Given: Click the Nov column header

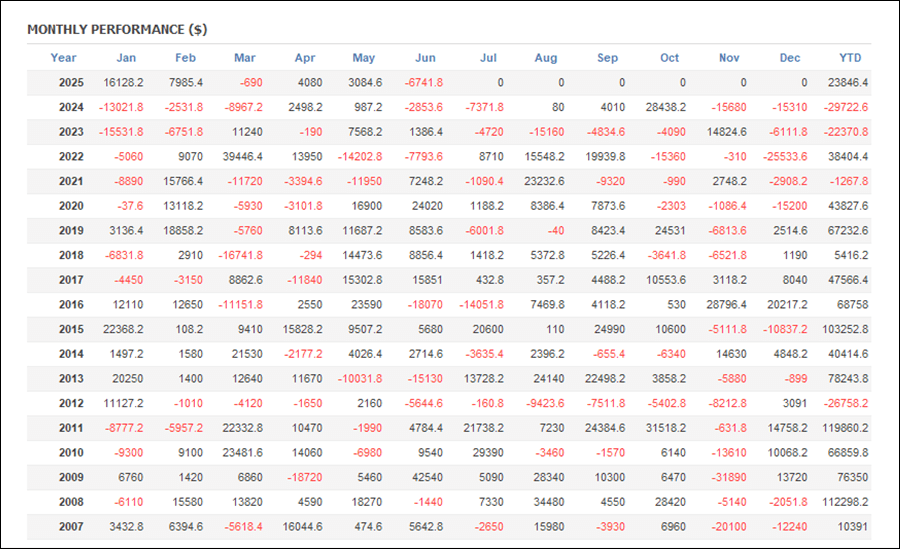Looking at the screenshot, I should point(729,57).
